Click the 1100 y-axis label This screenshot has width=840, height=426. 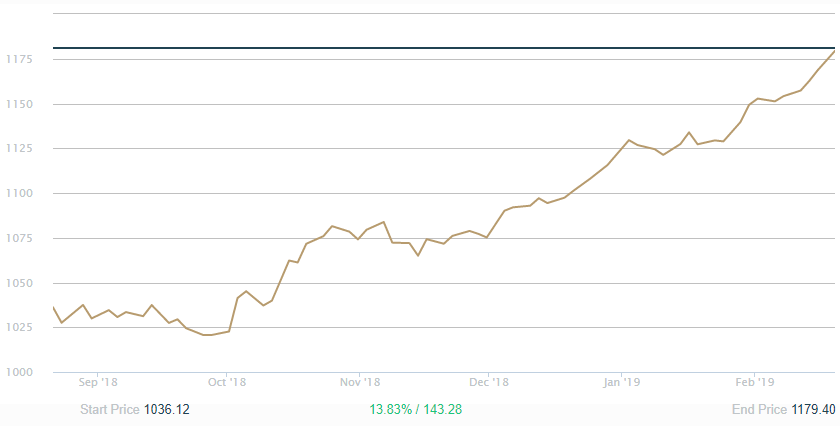coord(19,194)
